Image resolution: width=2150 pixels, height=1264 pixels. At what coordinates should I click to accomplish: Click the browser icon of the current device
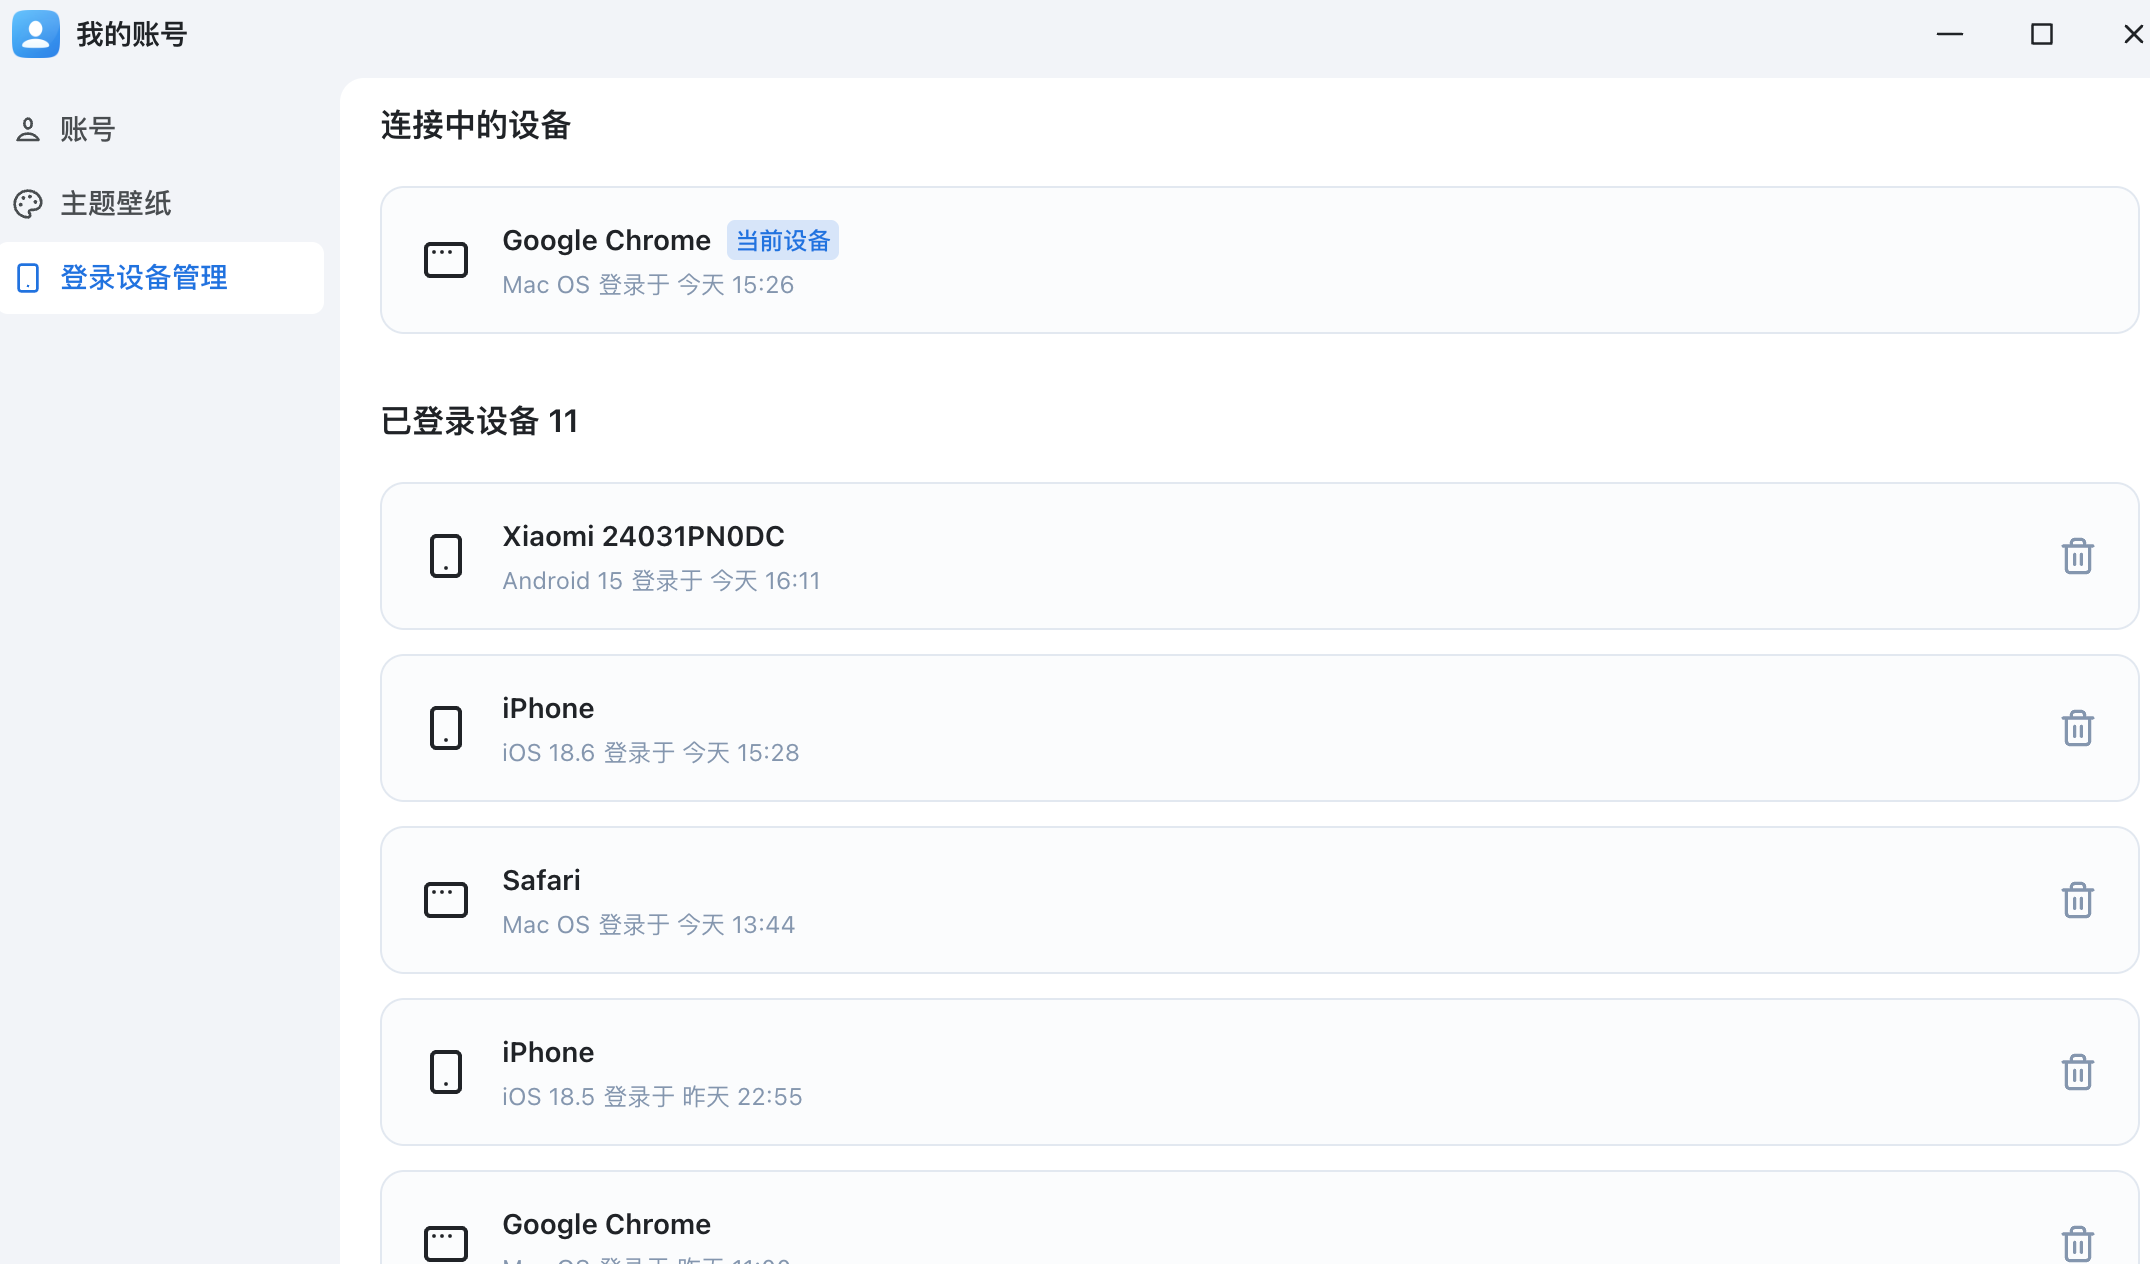point(446,260)
